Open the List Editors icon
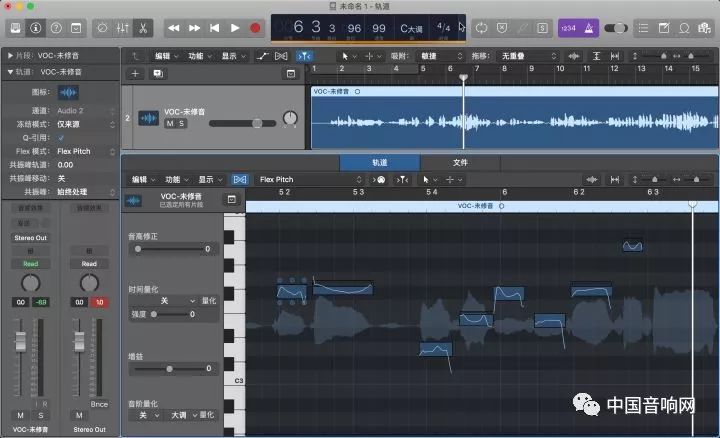720x438 pixels. [x=643, y=28]
